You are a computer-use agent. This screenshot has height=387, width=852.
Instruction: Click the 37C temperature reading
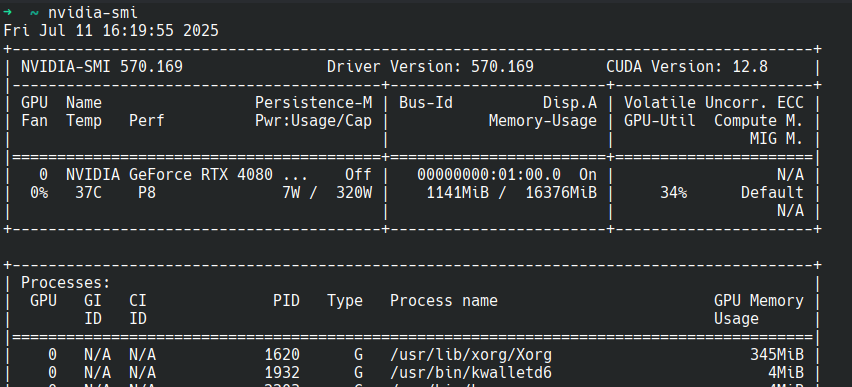tap(89, 192)
